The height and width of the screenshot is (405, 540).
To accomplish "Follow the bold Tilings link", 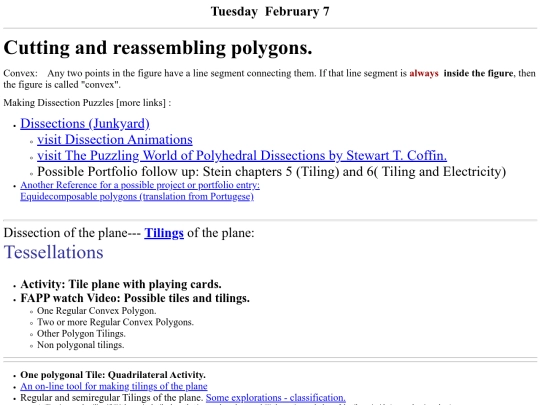I will point(164,233).
